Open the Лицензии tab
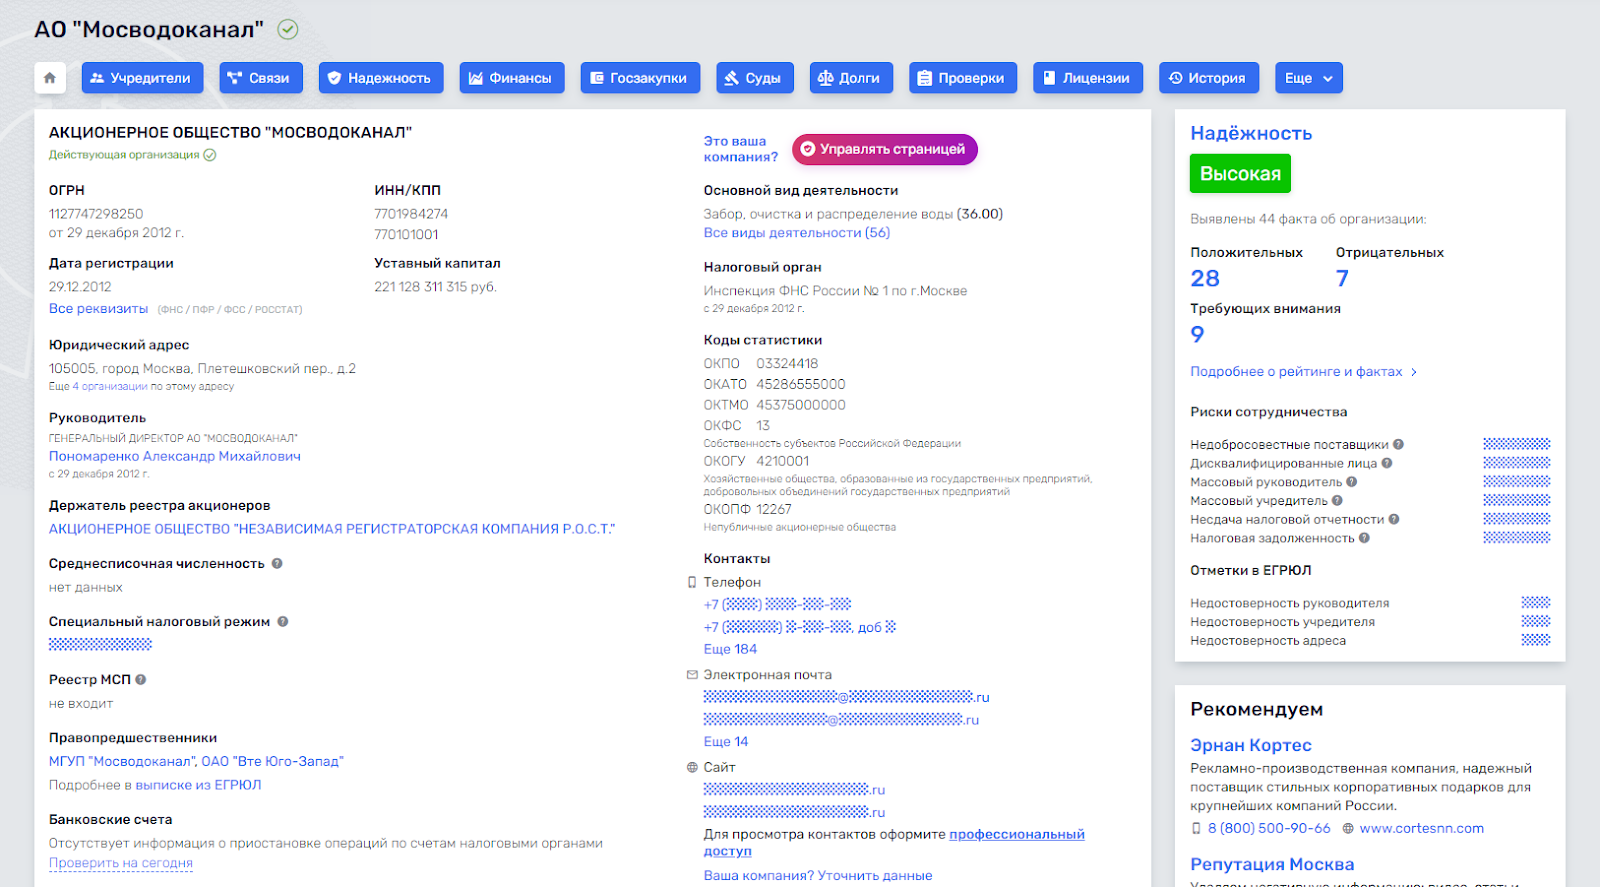Viewport: 1600px width, 887px height. [1088, 78]
